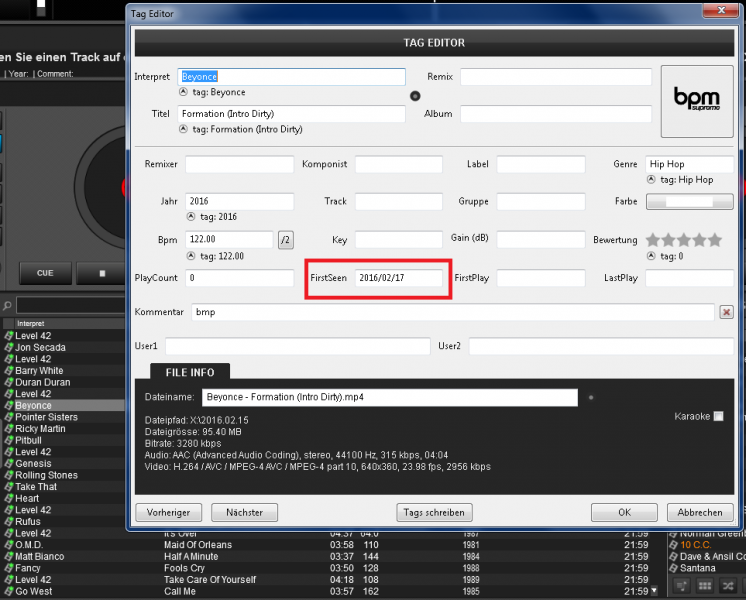746x600 pixels.
Task: Click the search magnifier icon above track list
Action: [7, 304]
